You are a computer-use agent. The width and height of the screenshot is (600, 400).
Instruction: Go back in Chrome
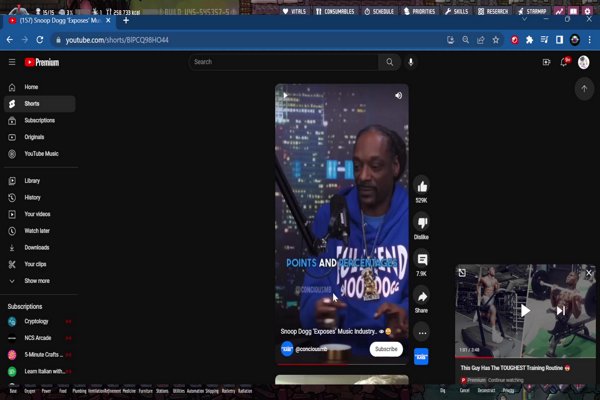pos(10,40)
